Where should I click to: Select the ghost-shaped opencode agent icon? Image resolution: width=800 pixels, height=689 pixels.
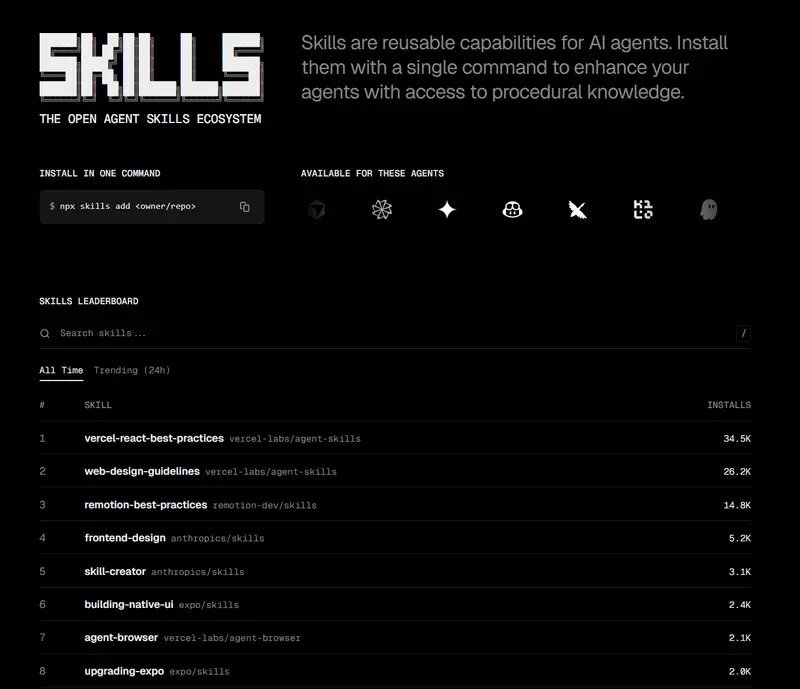click(707, 210)
